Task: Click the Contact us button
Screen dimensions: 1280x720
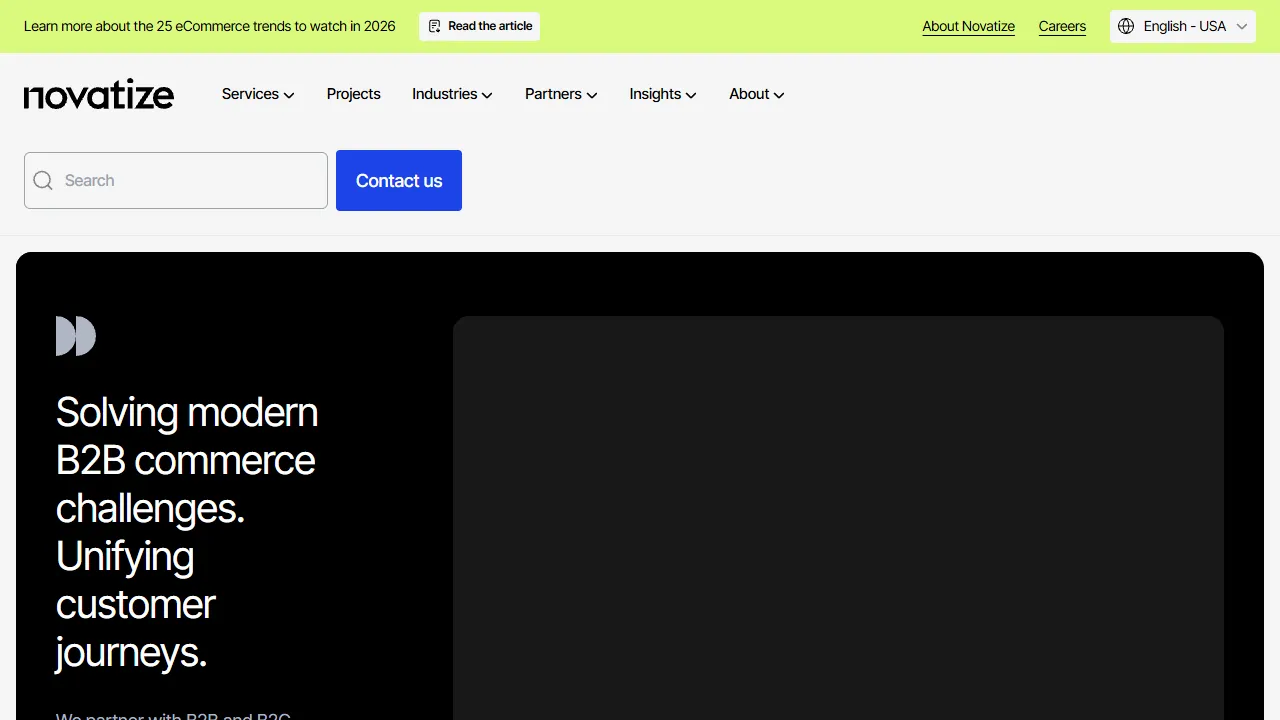Action: coord(399,180)
